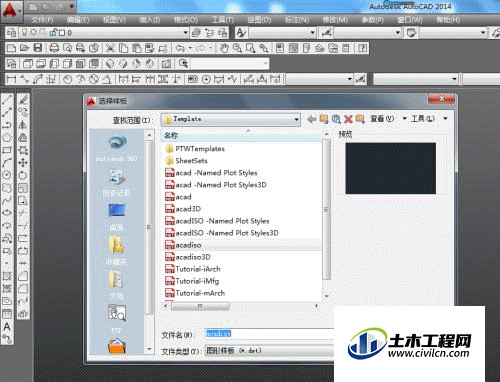Click the Plot printer icon
This screenshot has width=500, height=382.
(x=54, y=48)
